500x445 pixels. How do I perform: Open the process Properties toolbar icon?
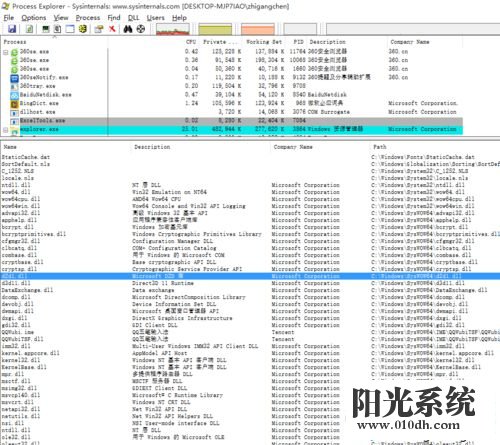[99, 29]
